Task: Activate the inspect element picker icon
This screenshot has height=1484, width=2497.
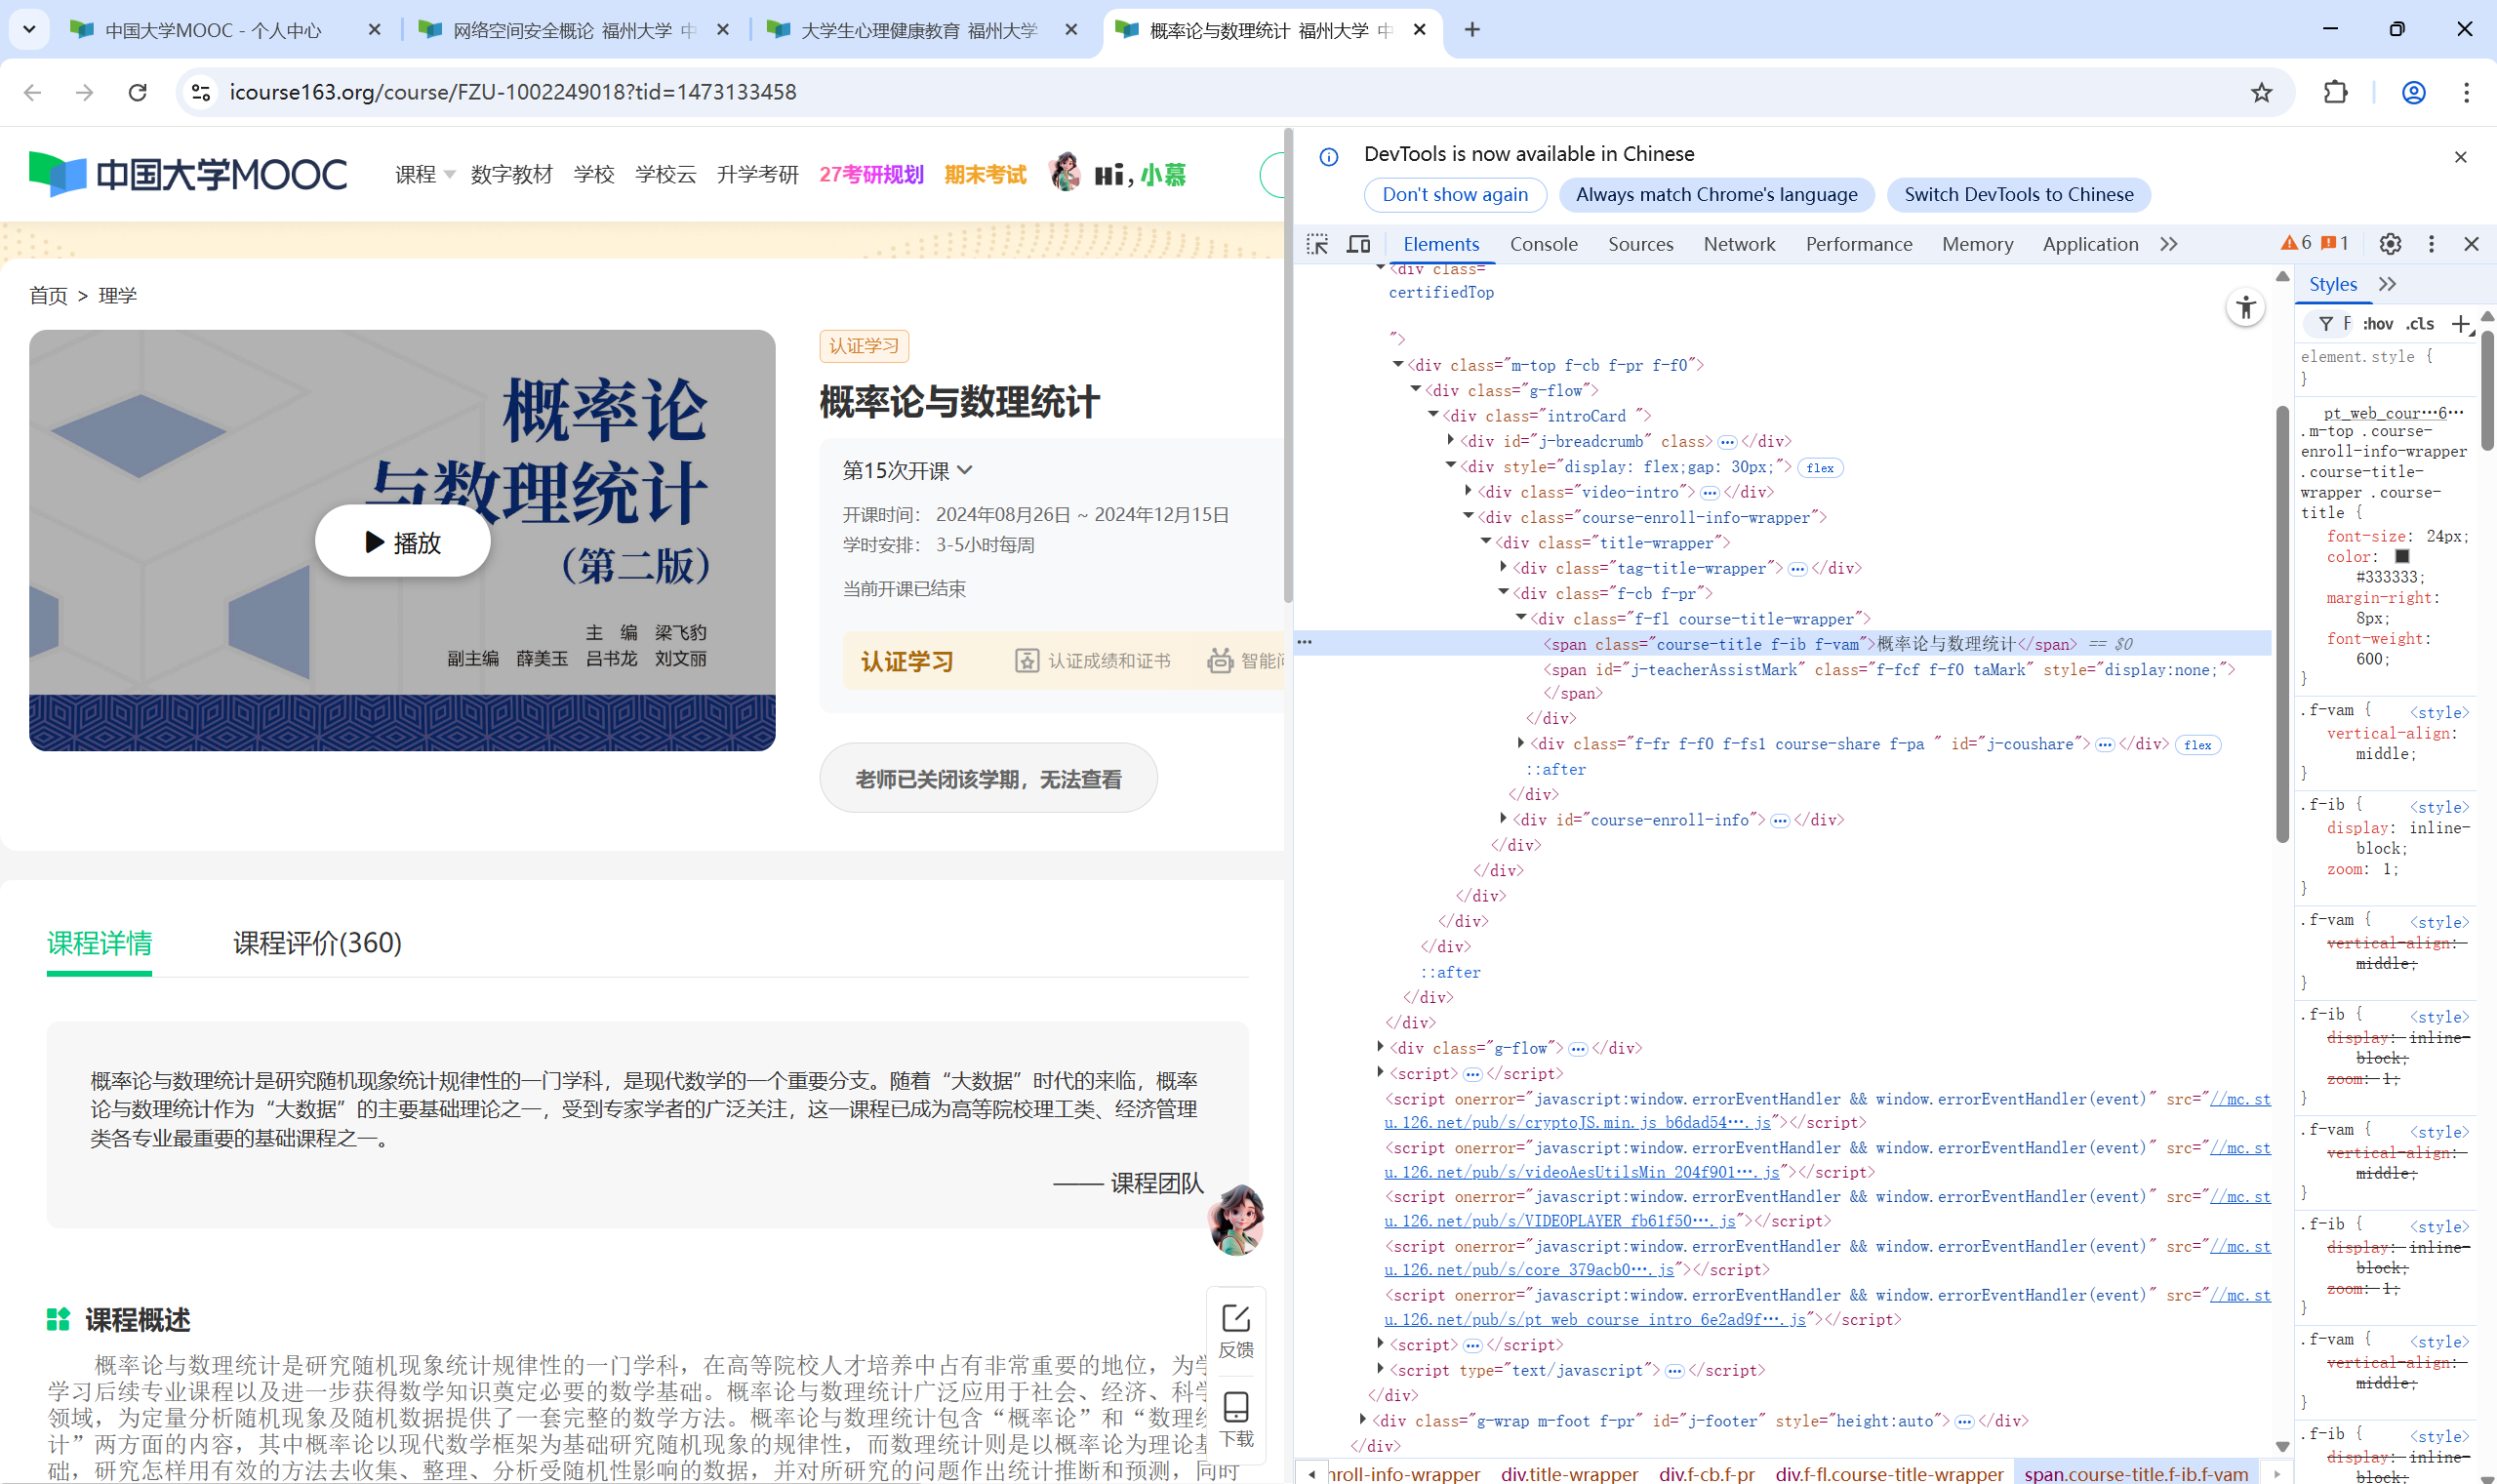Action: click(1317, 244)
